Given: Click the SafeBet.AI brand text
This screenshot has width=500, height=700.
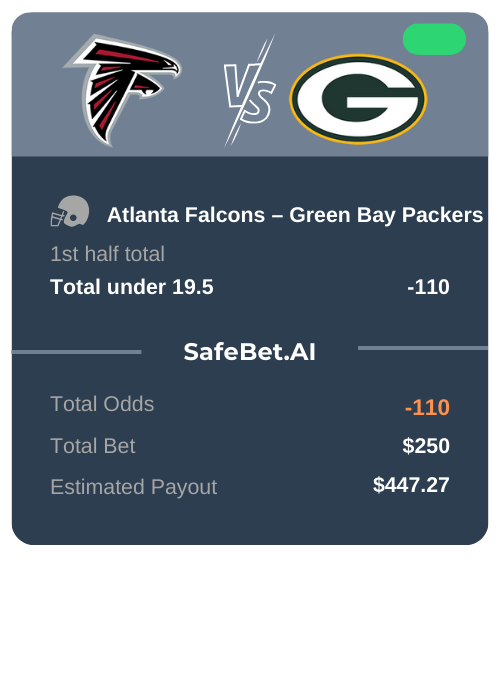Looking at the screenshot, I should [250, 352].
